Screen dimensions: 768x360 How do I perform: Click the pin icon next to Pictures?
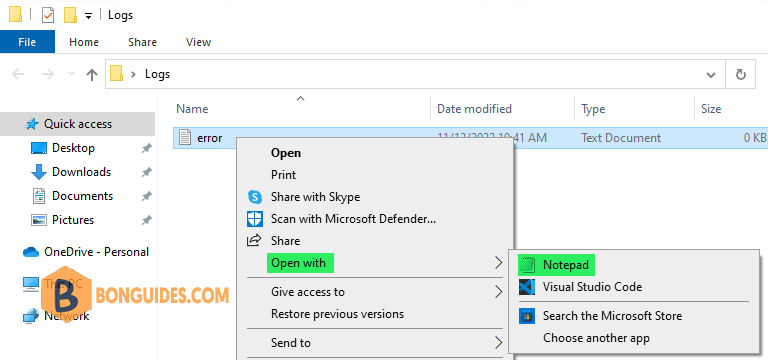click(146, 220)
